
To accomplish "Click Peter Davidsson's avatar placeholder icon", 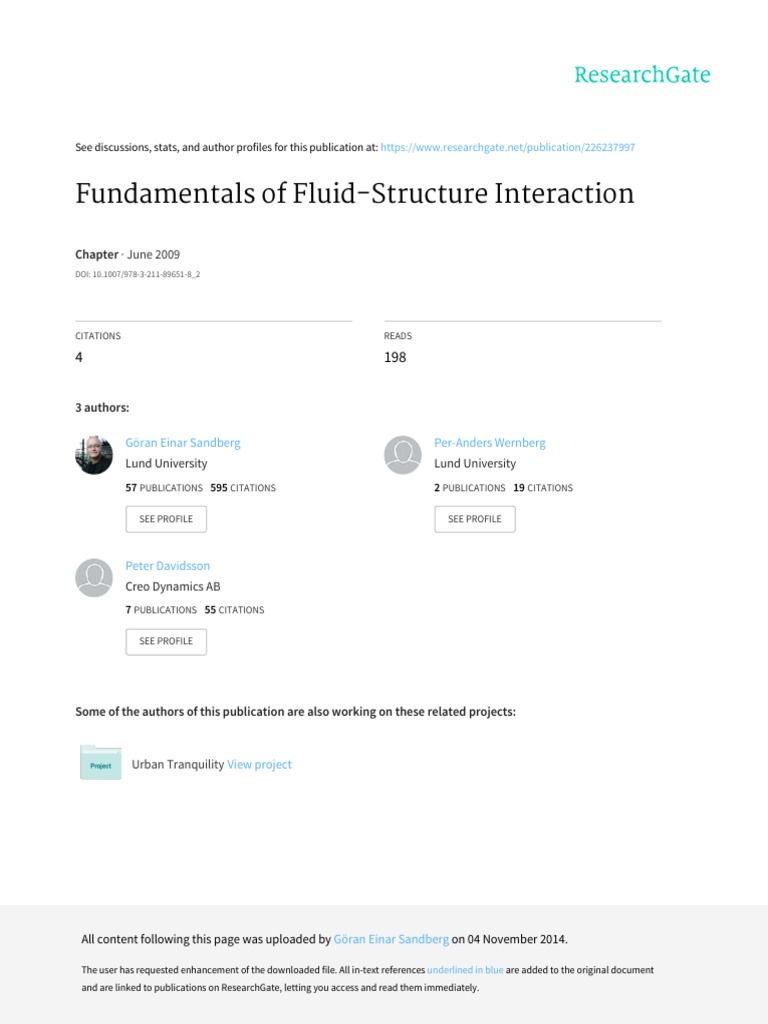I will (94, 577).
